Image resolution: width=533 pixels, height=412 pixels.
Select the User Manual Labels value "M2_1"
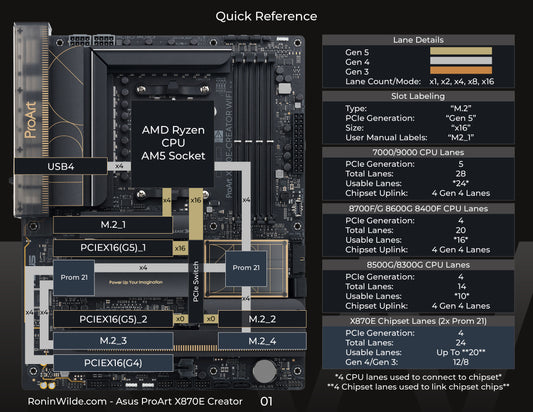pos(461,138)
